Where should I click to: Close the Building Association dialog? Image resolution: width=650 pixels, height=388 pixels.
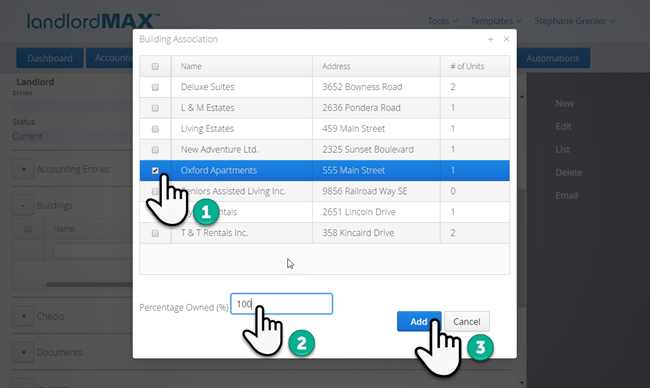(506, 39)
